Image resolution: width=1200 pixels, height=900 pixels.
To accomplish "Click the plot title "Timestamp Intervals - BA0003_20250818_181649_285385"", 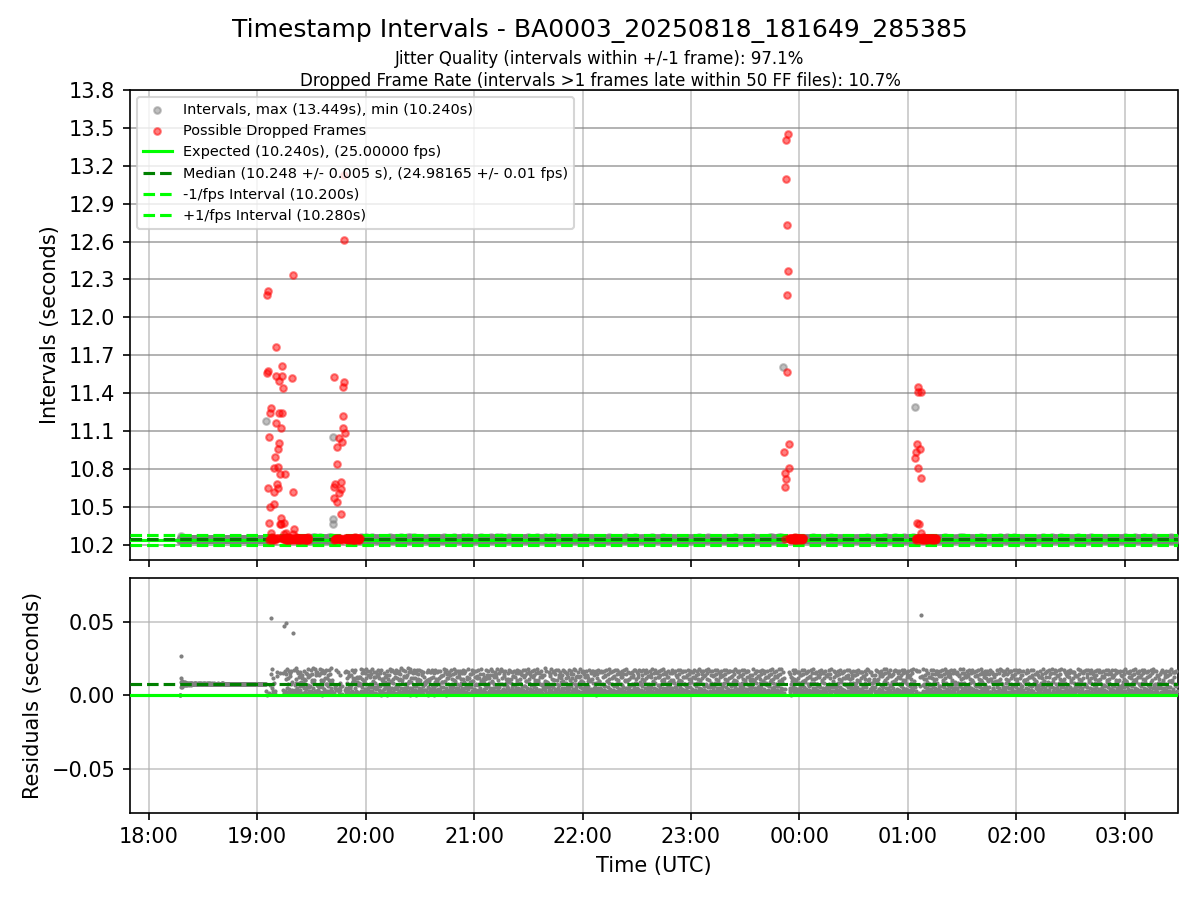I will pos(599,29).
